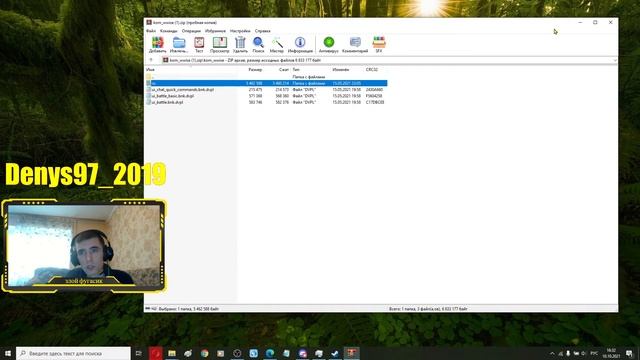Select the ui_battle.bnk.dvpl file
640x360 pixels.
point(266,102)
